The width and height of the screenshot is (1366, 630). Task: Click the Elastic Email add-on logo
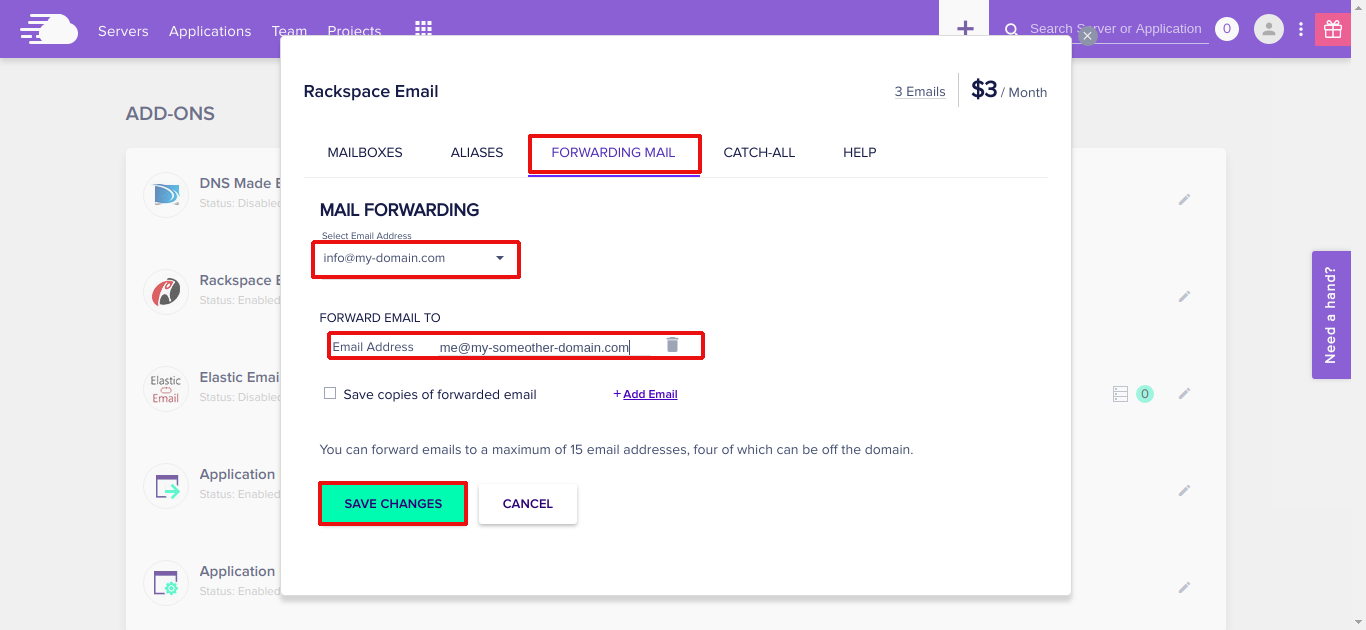pyautogui.click(x=166, y=389)
